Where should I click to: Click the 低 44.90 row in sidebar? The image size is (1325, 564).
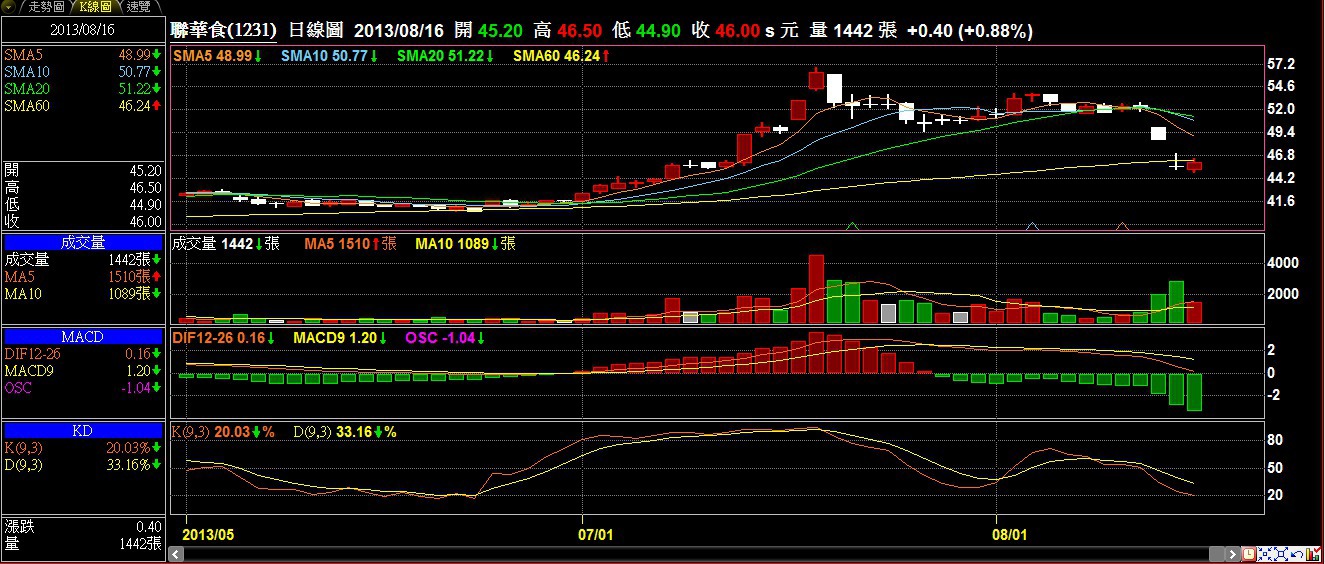pyautogui.click(x=83, y=204)
